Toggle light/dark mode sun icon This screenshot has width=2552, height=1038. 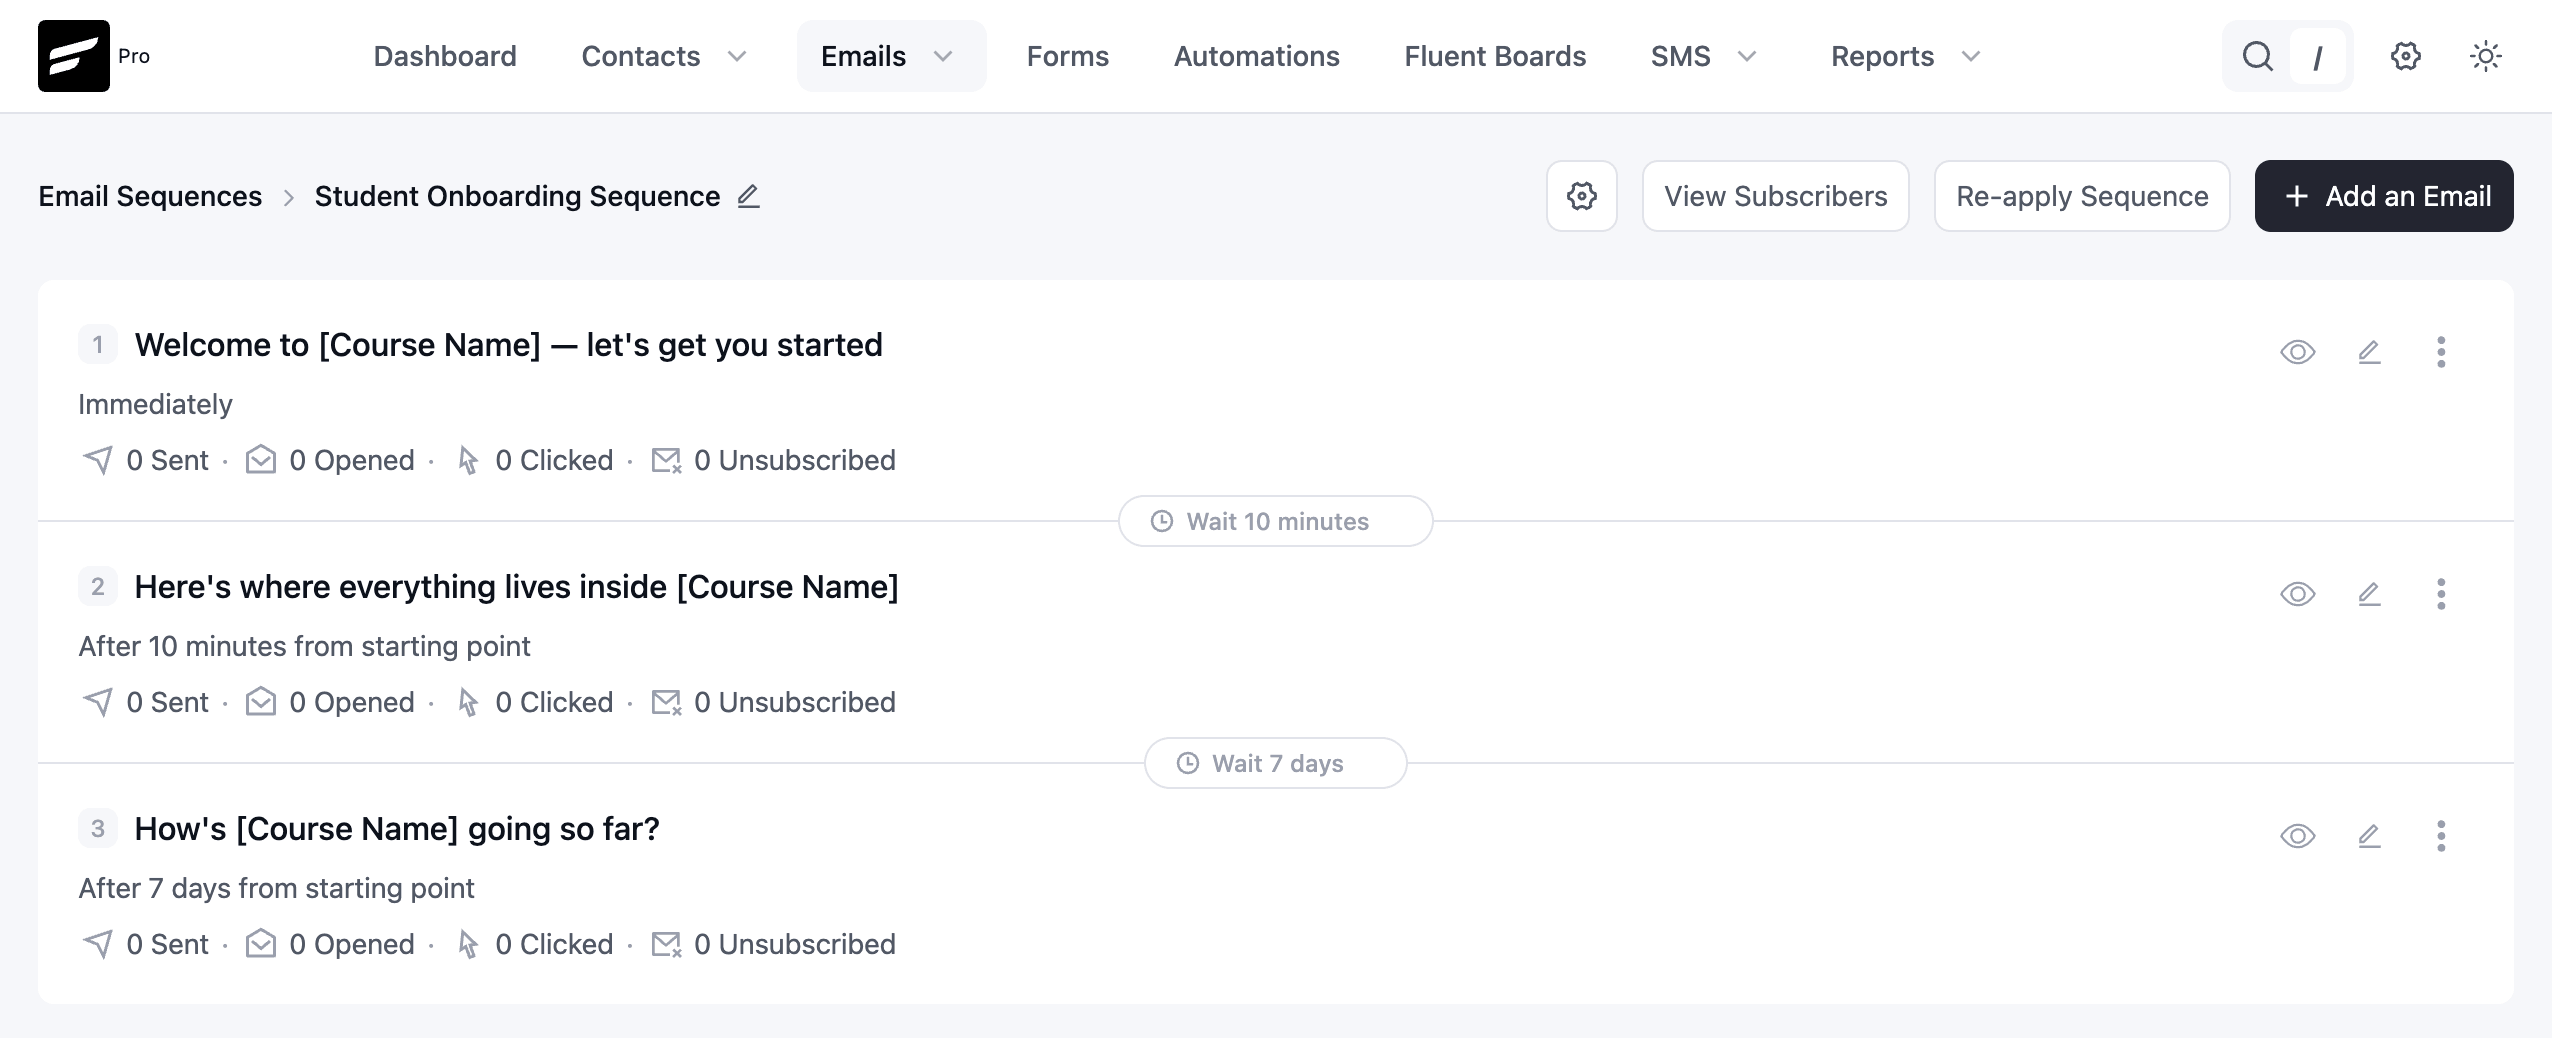pyautogui.click(x=2486, y=56)
